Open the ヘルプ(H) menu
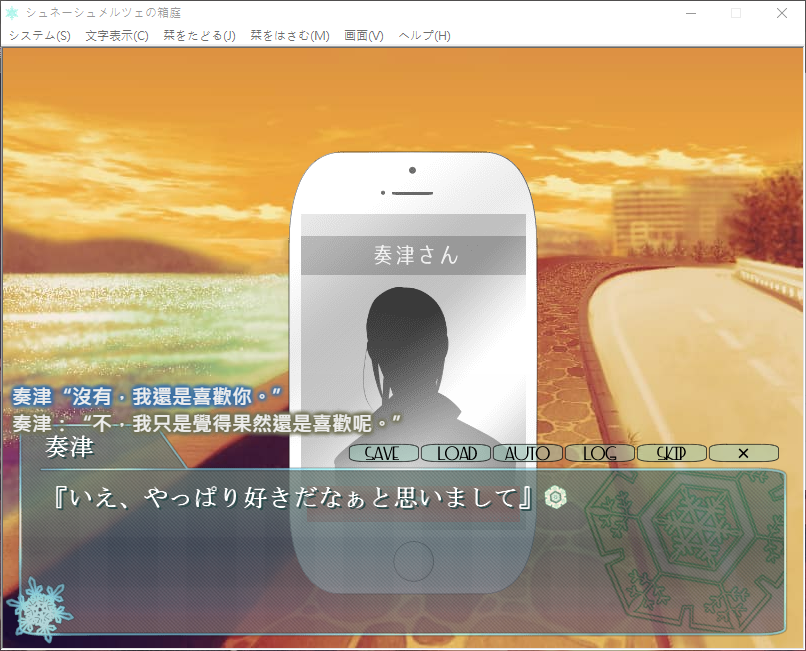The height and width of the screenshot is (651, 806). click(425, 35)
